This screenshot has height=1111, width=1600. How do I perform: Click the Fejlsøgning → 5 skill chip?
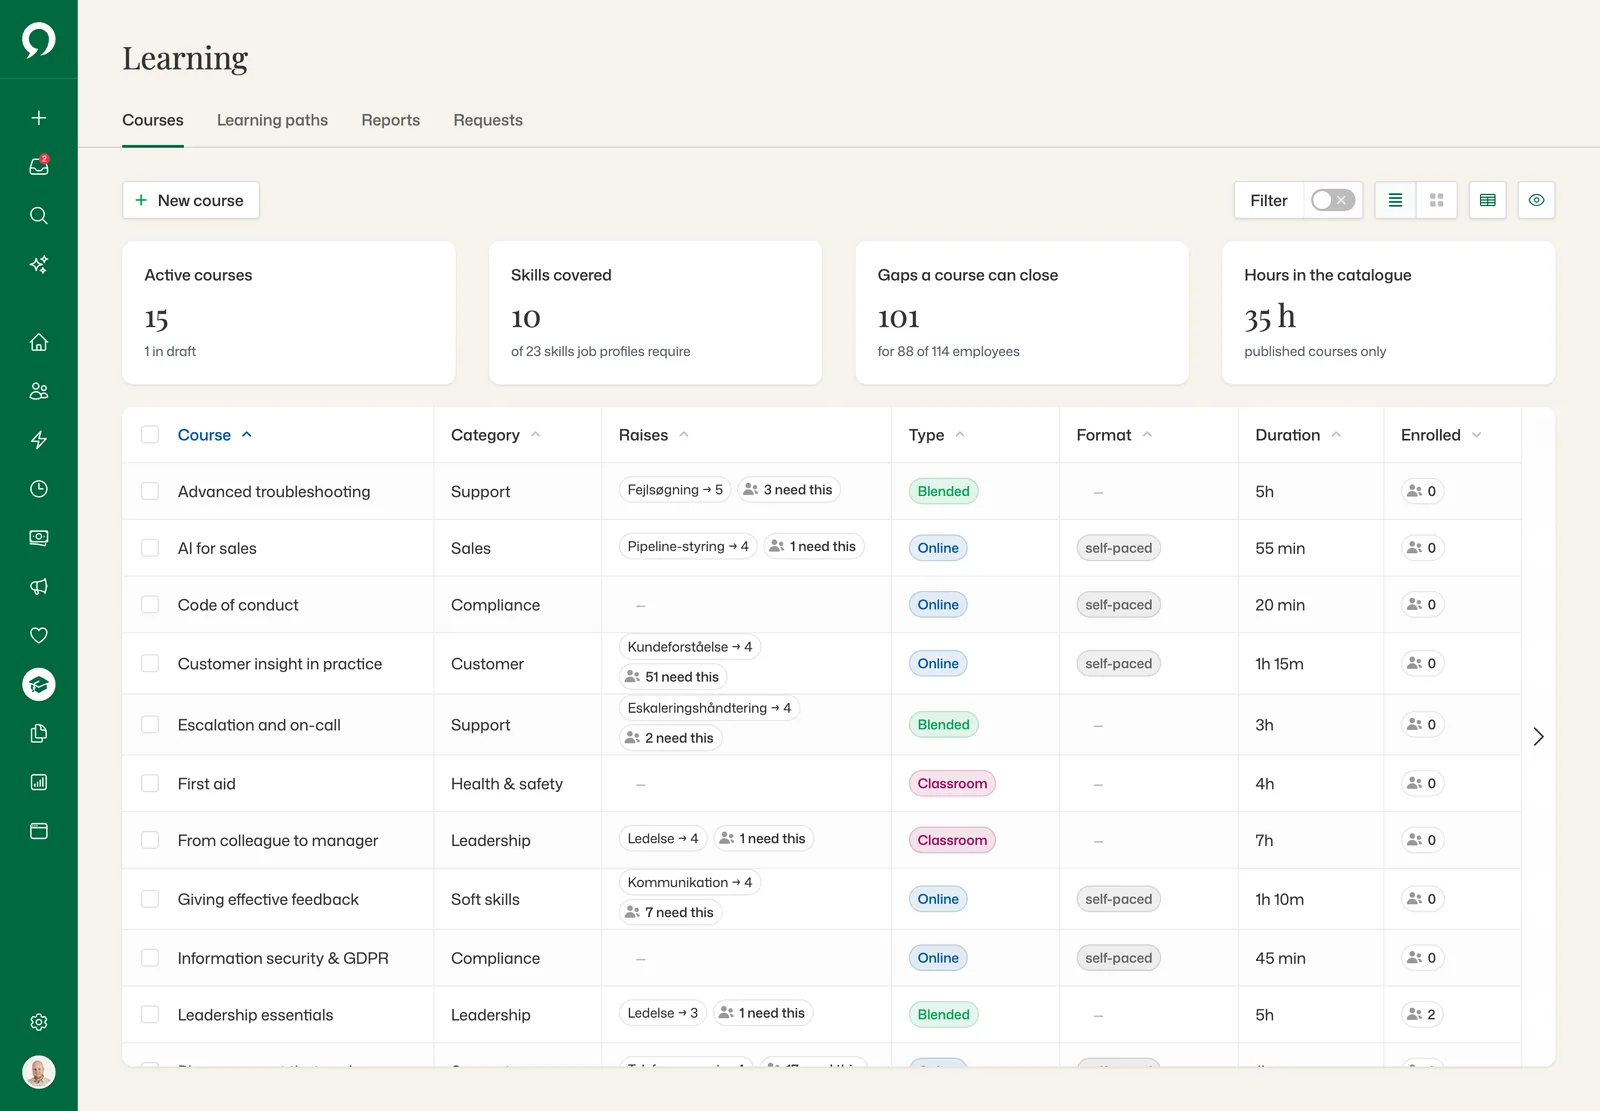pyautogui.click(x=675, y=490)
